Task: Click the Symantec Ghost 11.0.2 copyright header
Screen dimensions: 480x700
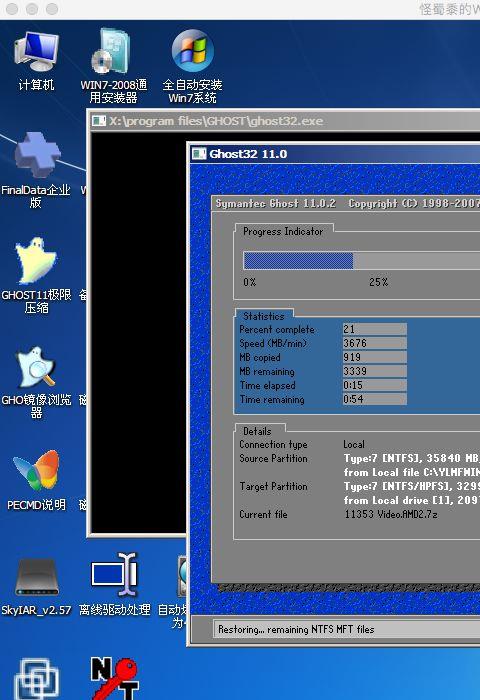Action: pos(348,204)
